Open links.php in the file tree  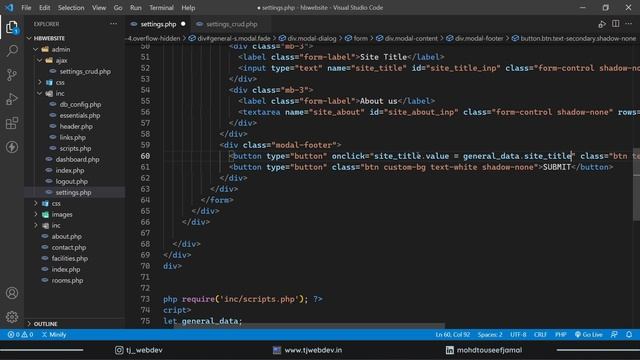point(73,138)
